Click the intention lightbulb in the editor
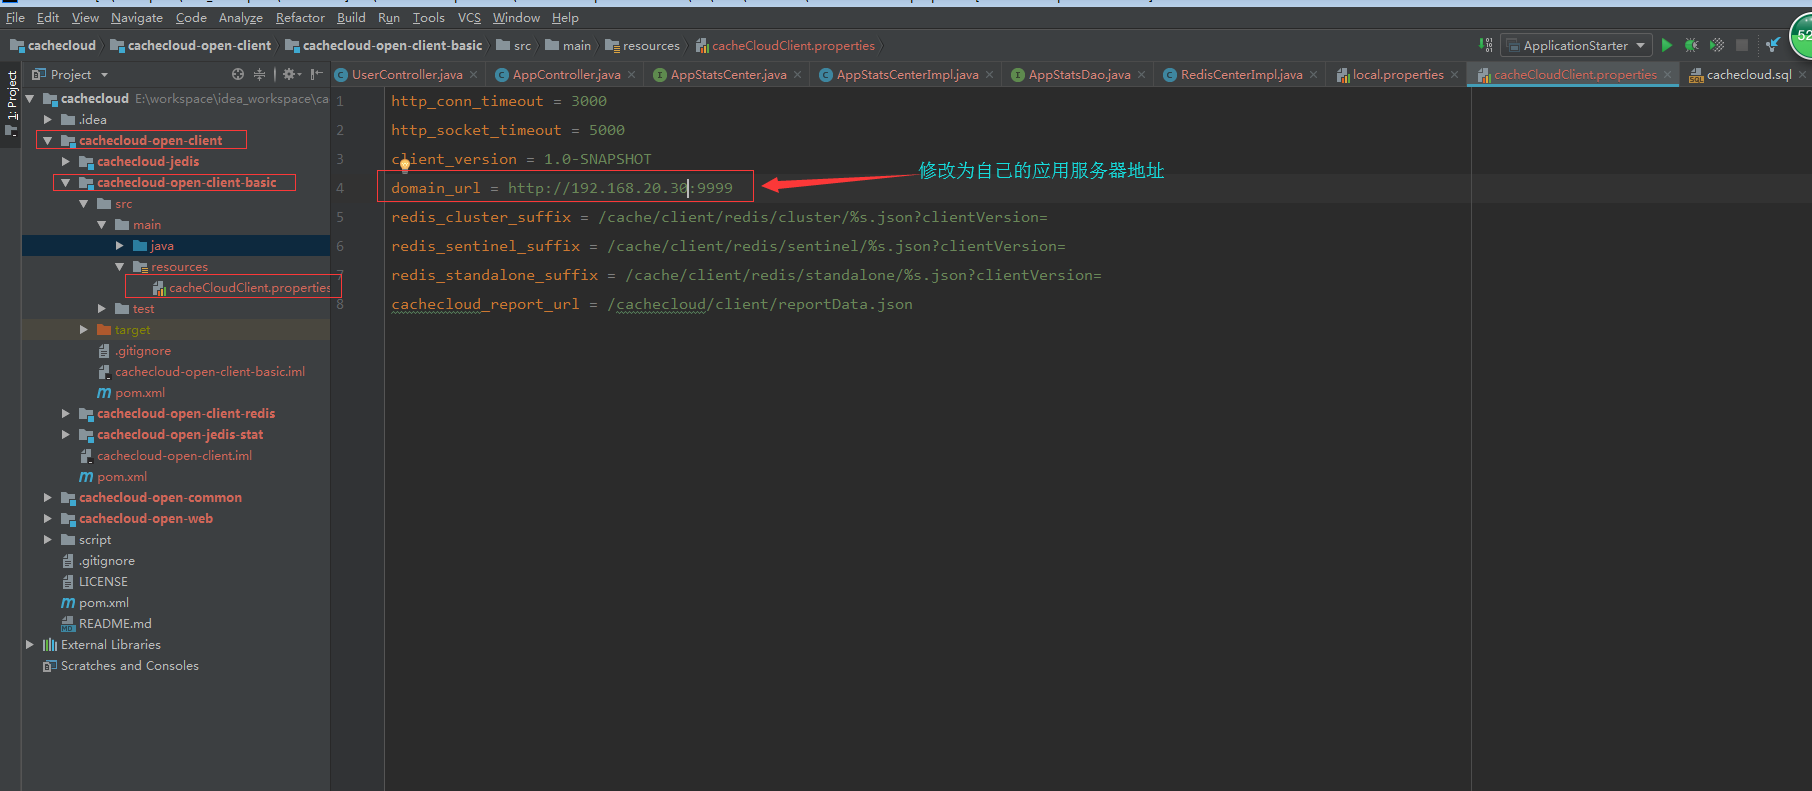Image resolution: width=1812 pixels, height=791 pixels. pos(404,165)
